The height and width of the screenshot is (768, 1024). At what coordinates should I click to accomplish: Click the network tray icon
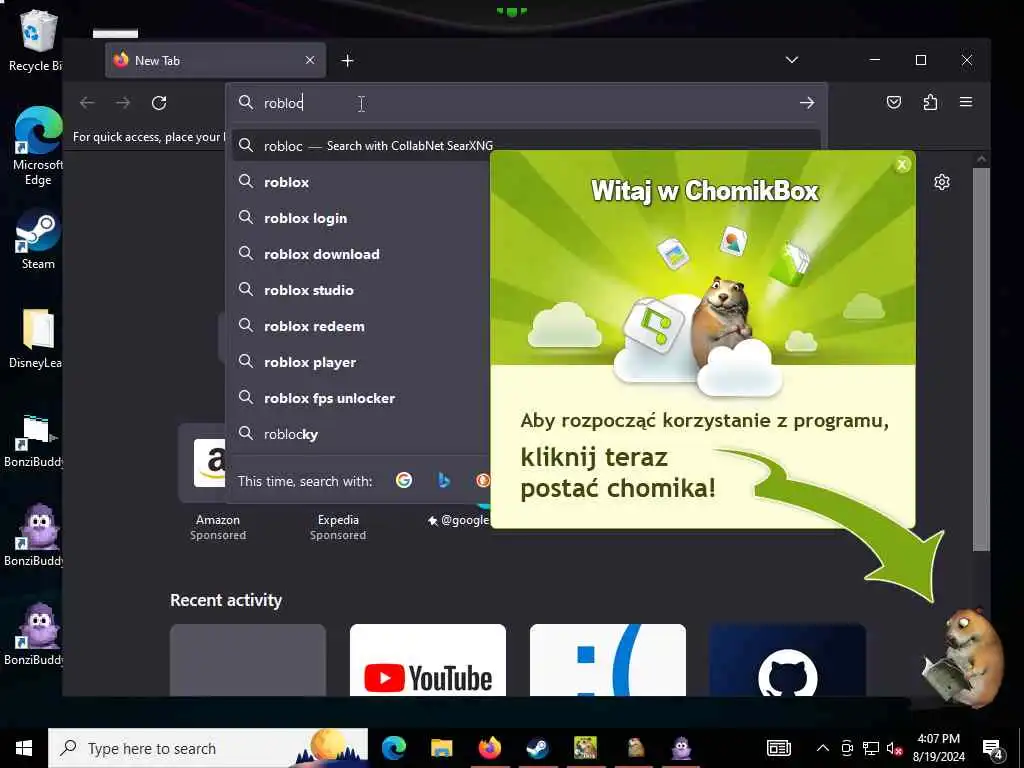coord(871,748)
